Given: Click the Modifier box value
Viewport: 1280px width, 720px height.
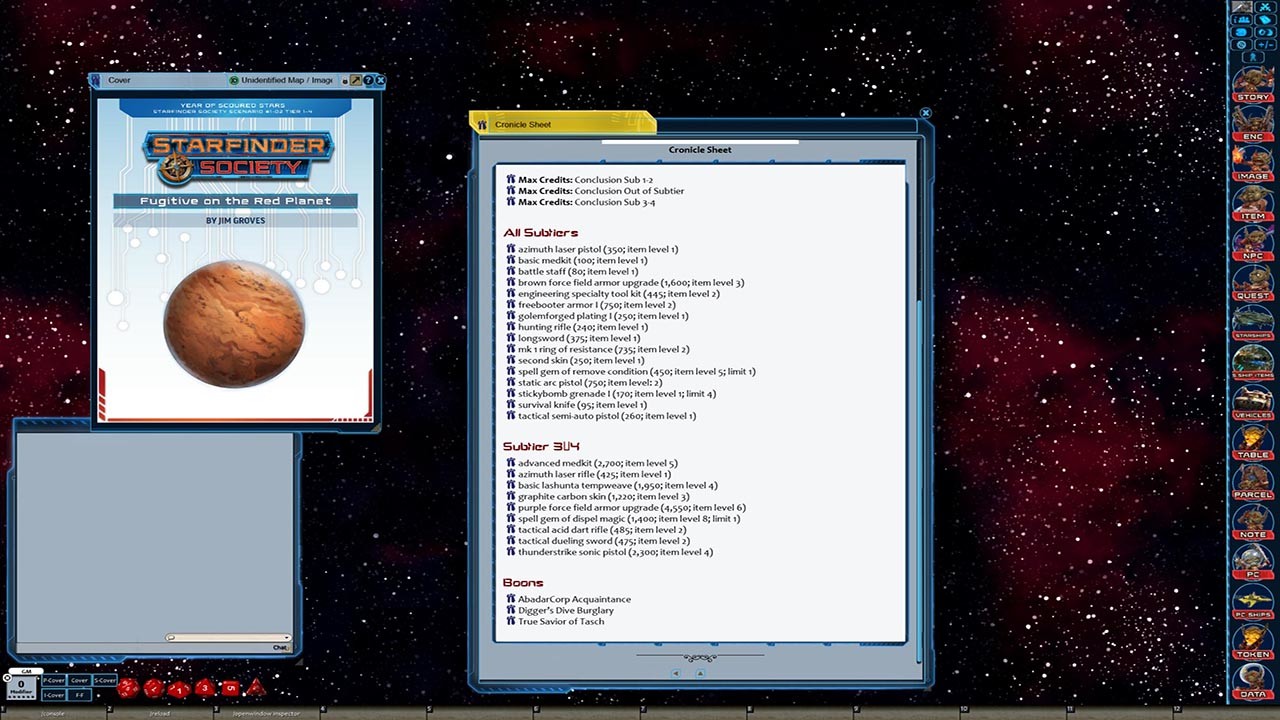Looking at the screenshot, I should [x=21, y=685].
